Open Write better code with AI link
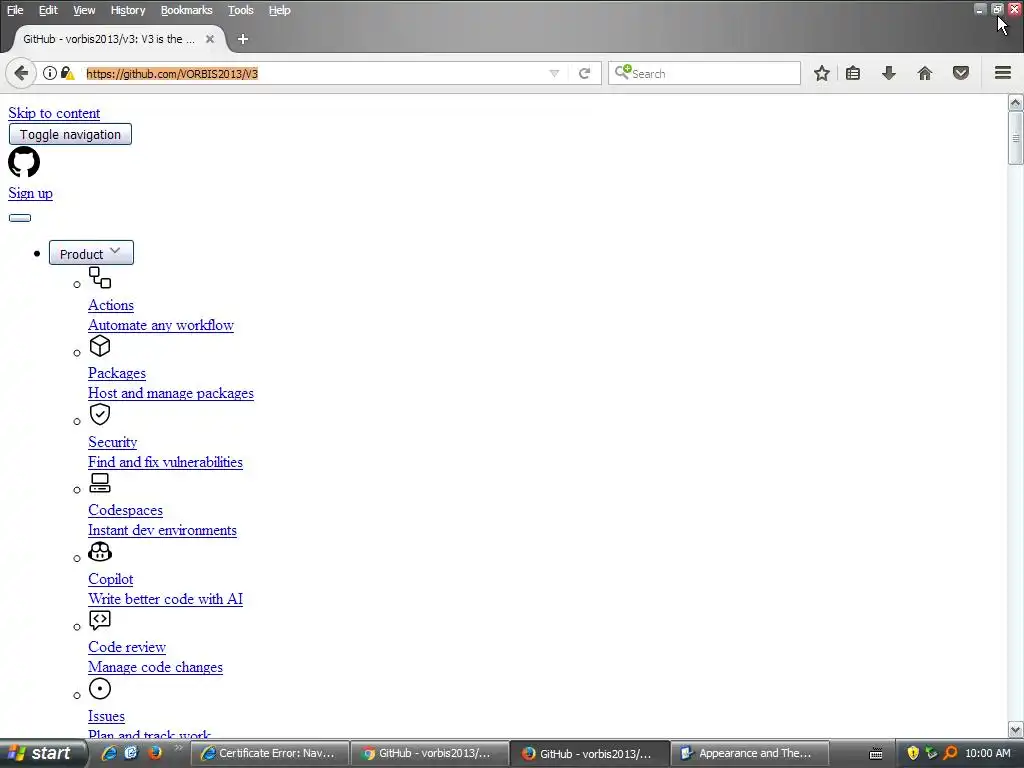The width and height of the screenshot is (1024, 768). click(x=165, y=599)
